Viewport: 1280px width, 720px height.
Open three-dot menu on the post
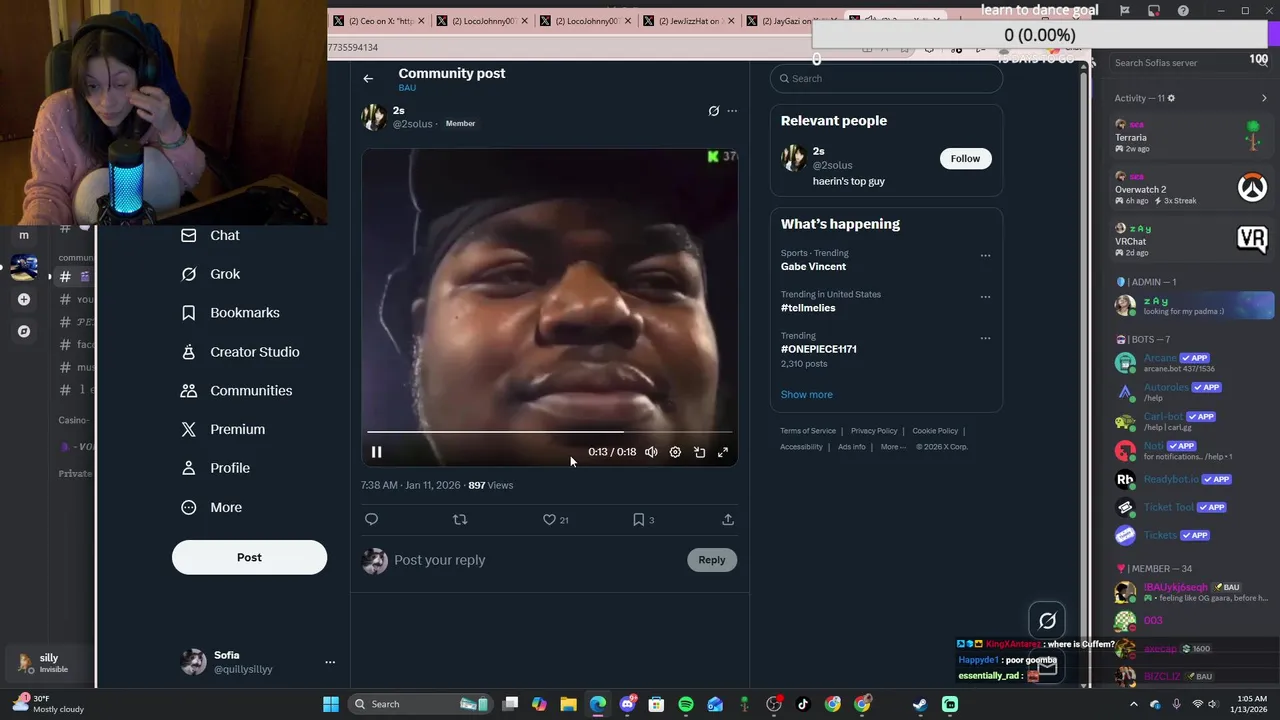tap(732, 111)
